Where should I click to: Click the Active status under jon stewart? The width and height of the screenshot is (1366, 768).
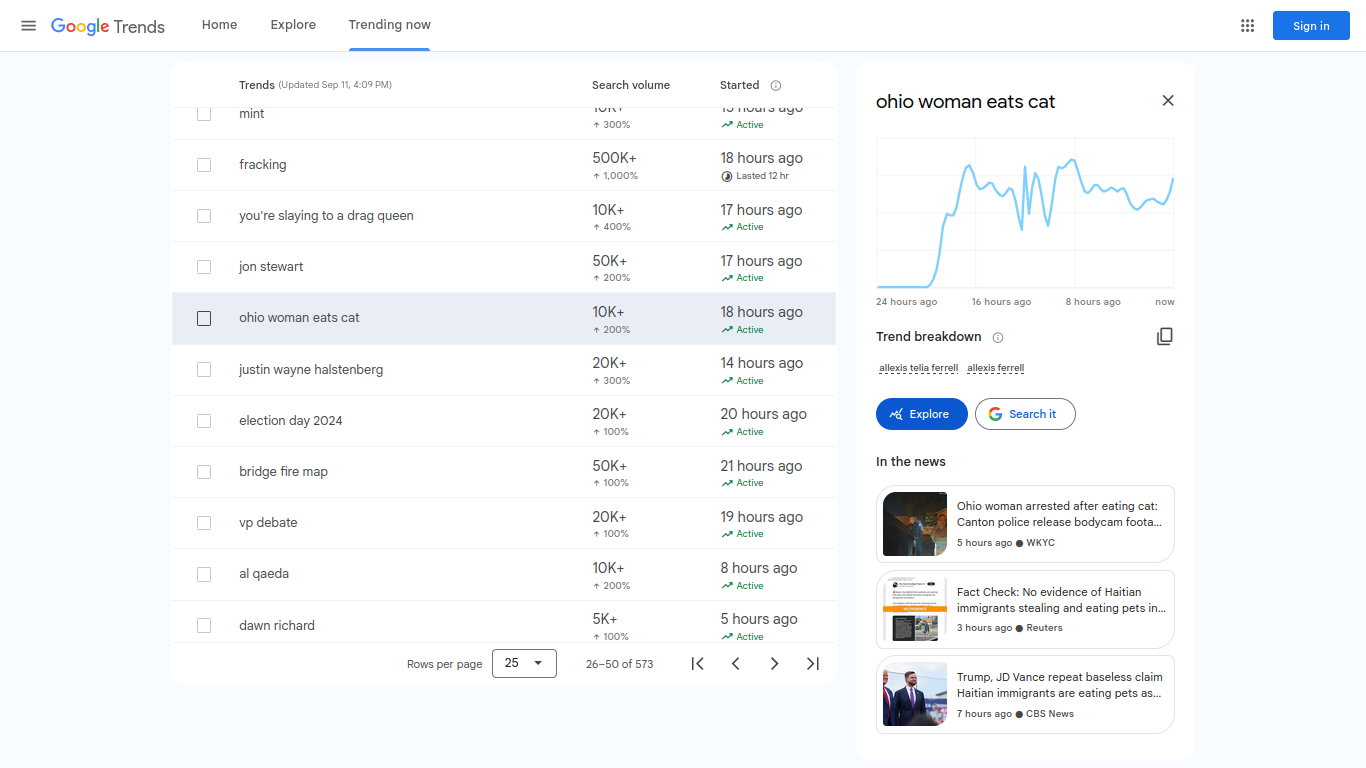click(x=742, y=278)
